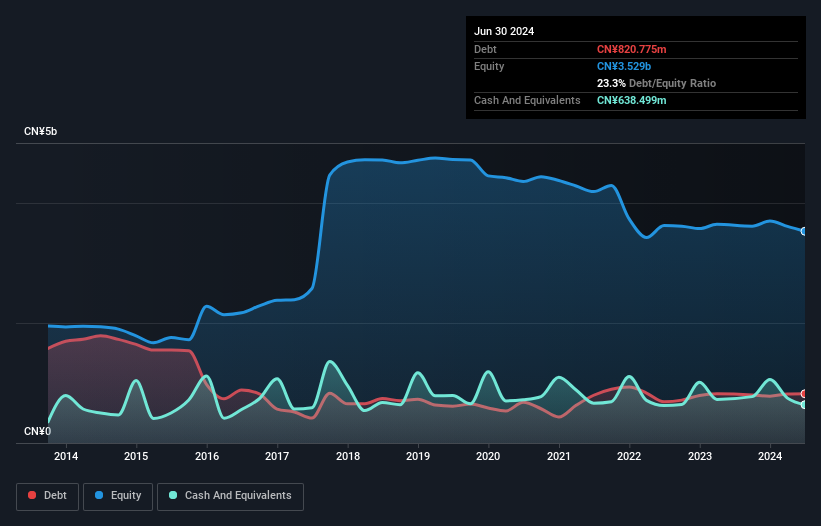This screenshot has height=526, width=821.
Task: Click the 2022 x-axis label
Action: pos(629,456)
